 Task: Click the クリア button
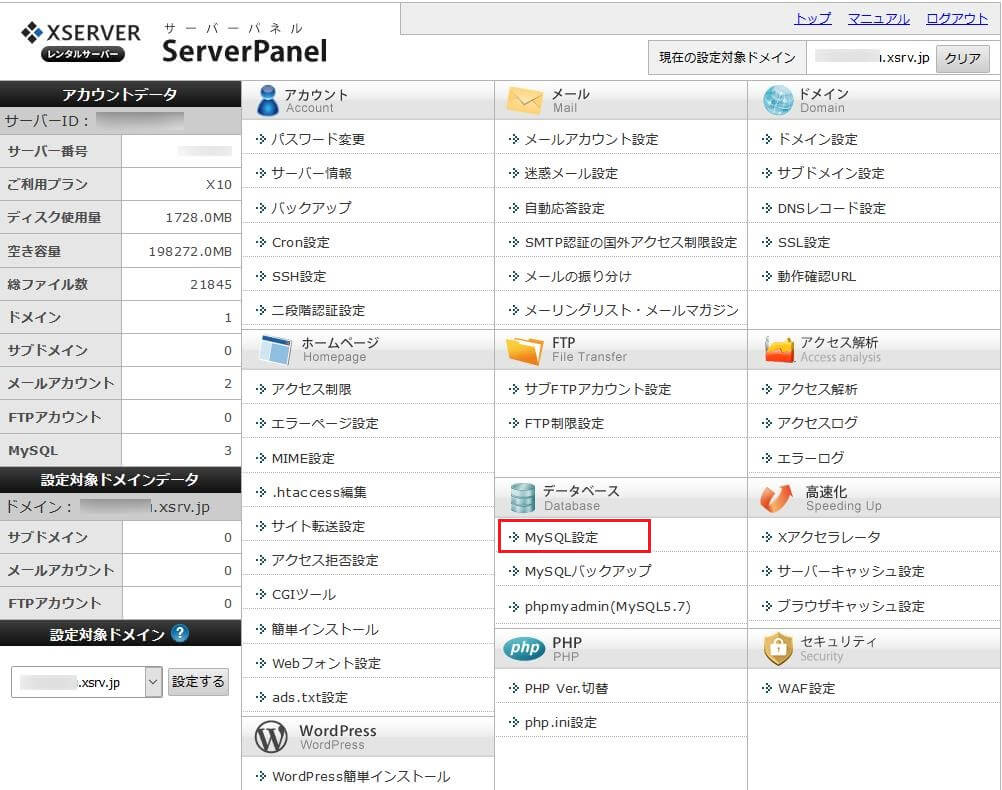click(x=962, y=58)
